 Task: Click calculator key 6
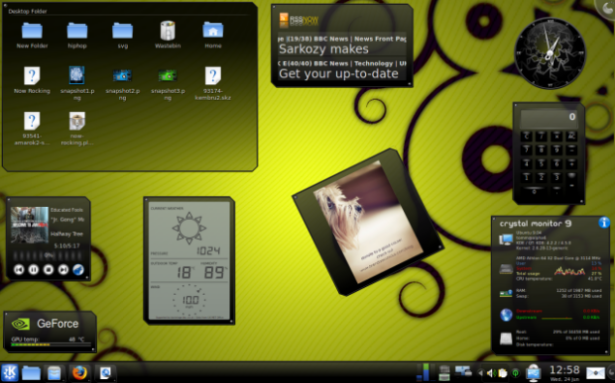556,164
